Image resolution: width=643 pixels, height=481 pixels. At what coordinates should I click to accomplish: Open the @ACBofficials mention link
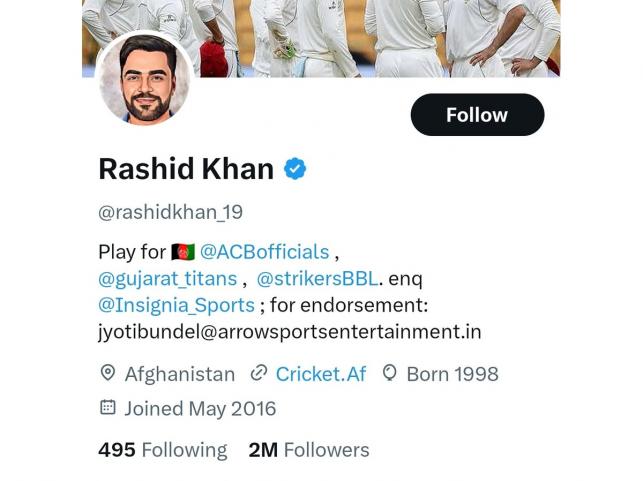point(264,252)
